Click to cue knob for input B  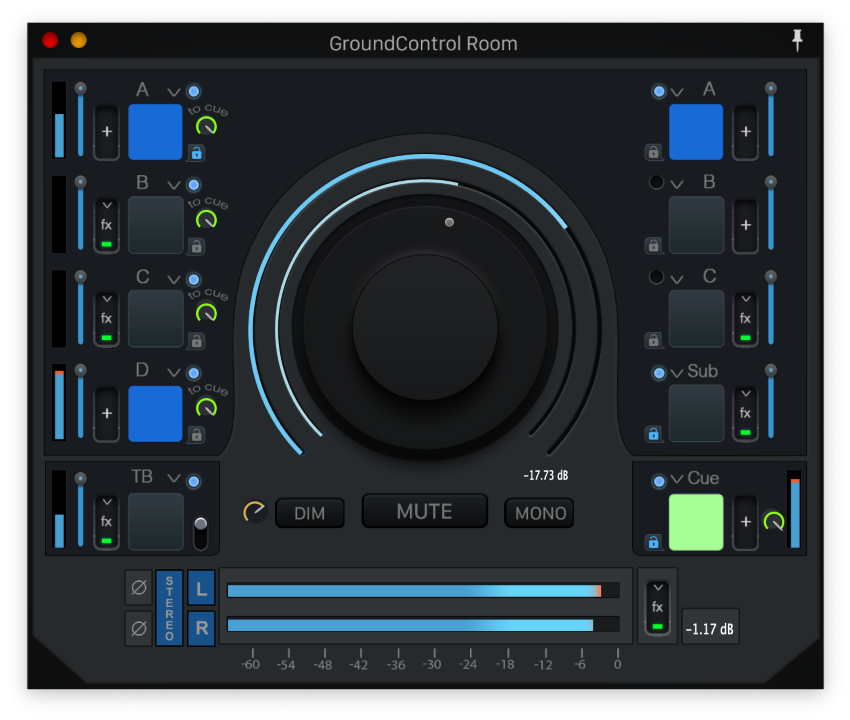coord(206,220)
